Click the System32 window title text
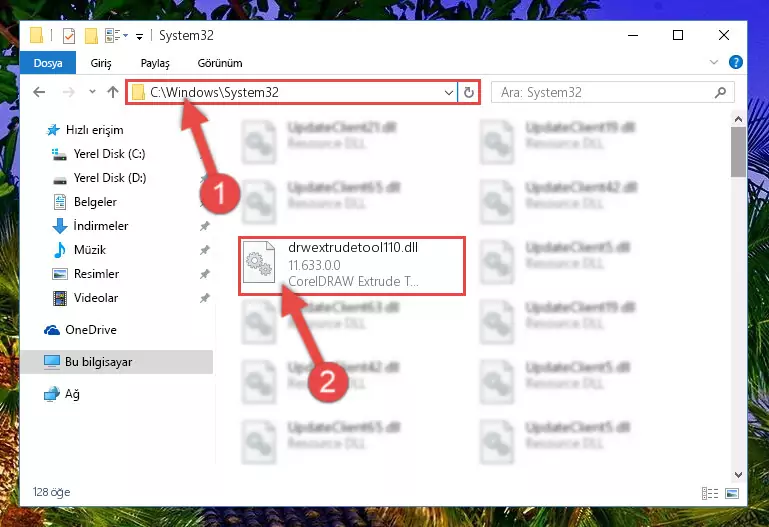Image resolution: width=769 pixels, height=527 pixels. click(186, 36)
